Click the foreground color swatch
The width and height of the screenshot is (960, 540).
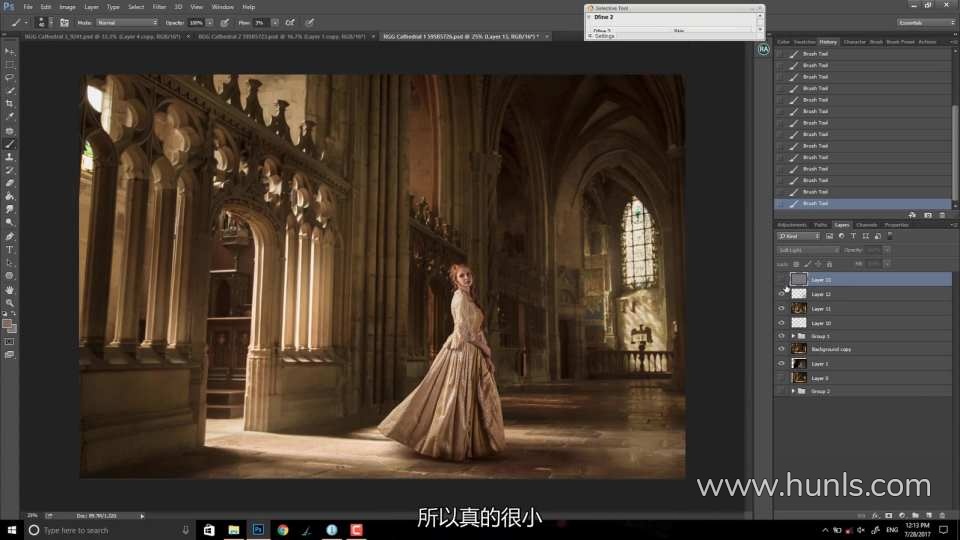click(8, 324)
